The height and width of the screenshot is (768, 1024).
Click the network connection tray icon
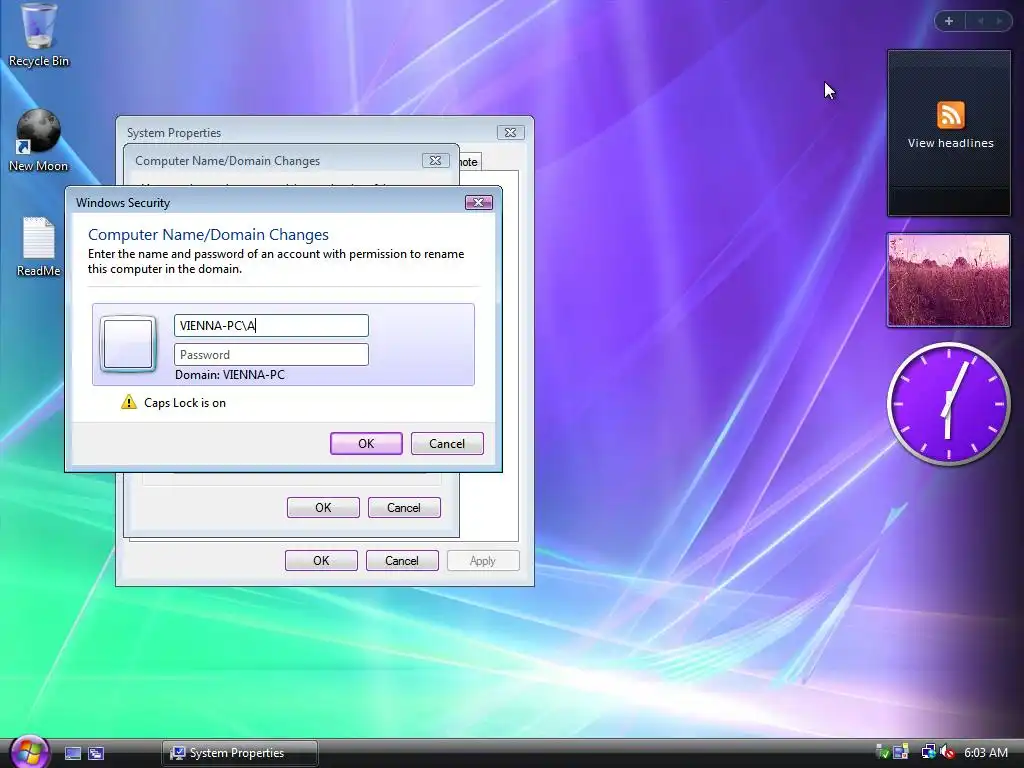click(x=927, y=752)
